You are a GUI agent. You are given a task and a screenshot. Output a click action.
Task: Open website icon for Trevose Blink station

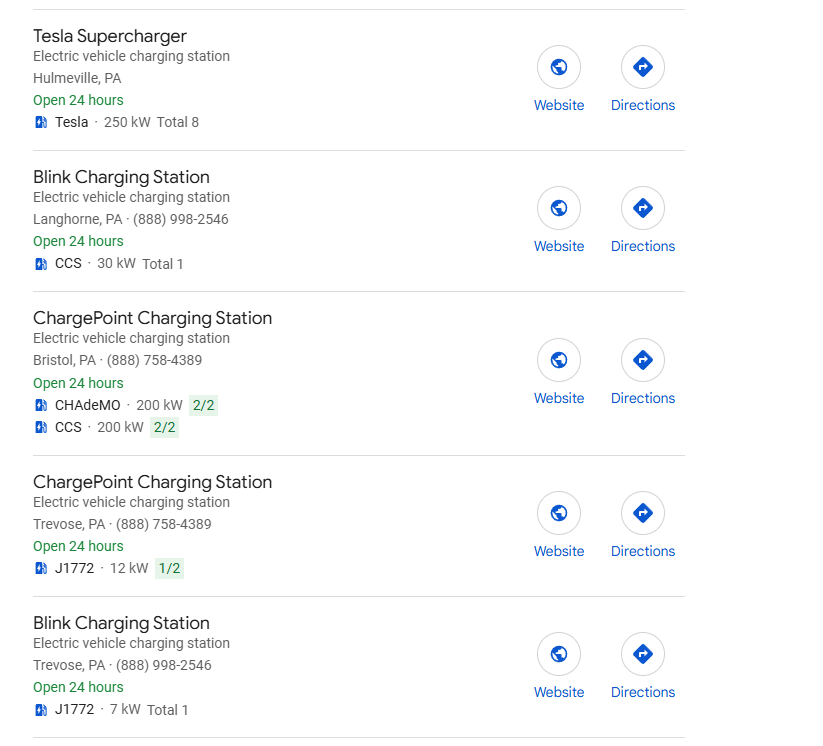point(558,654)
